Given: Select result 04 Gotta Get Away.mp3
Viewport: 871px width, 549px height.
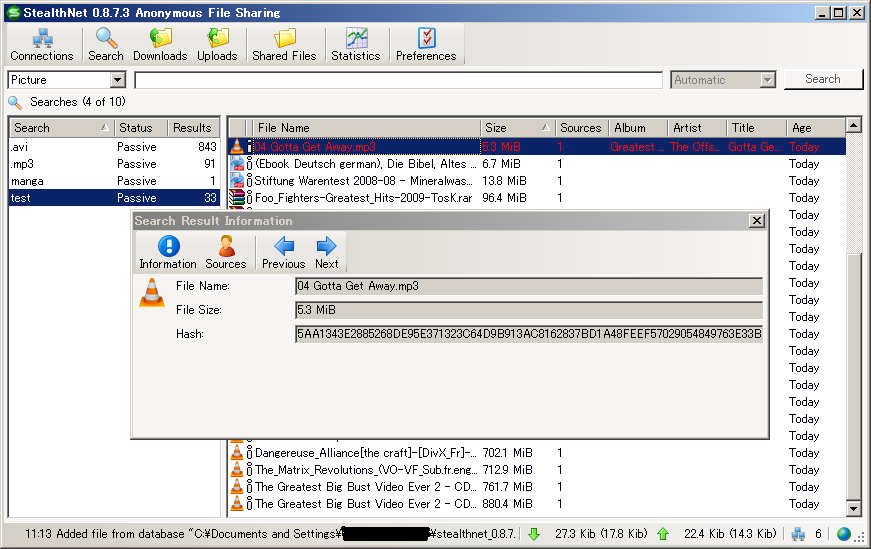Looking at the screenshot, I should point(538,147).
